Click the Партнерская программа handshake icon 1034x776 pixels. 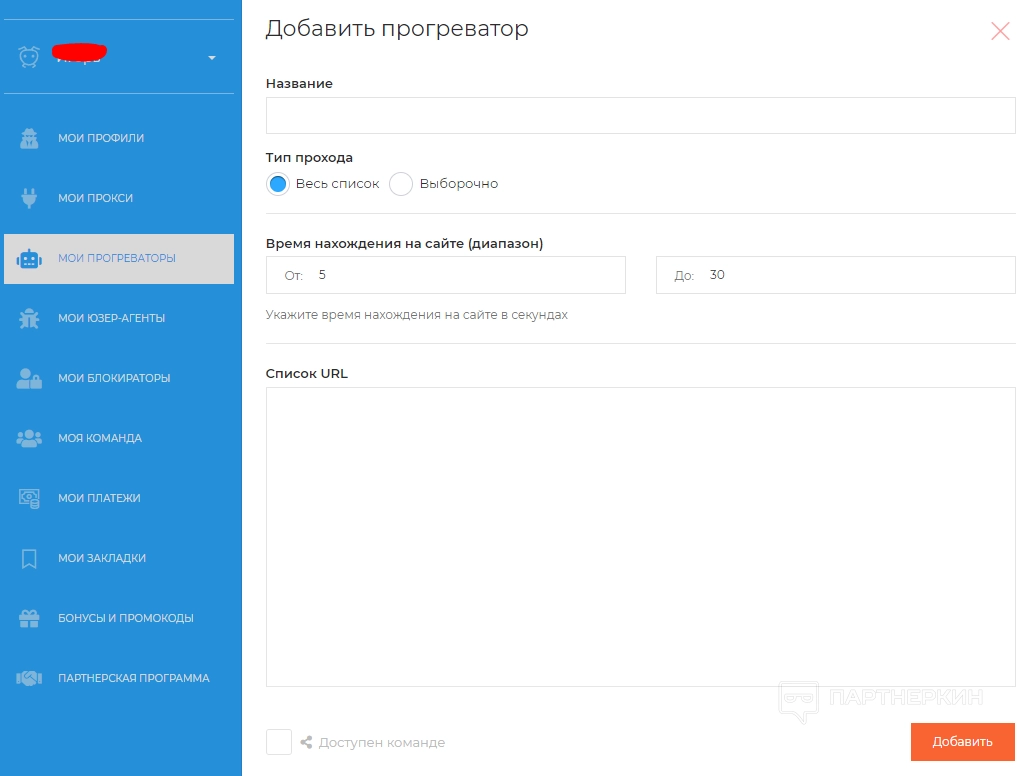click(x=29, y=678)
